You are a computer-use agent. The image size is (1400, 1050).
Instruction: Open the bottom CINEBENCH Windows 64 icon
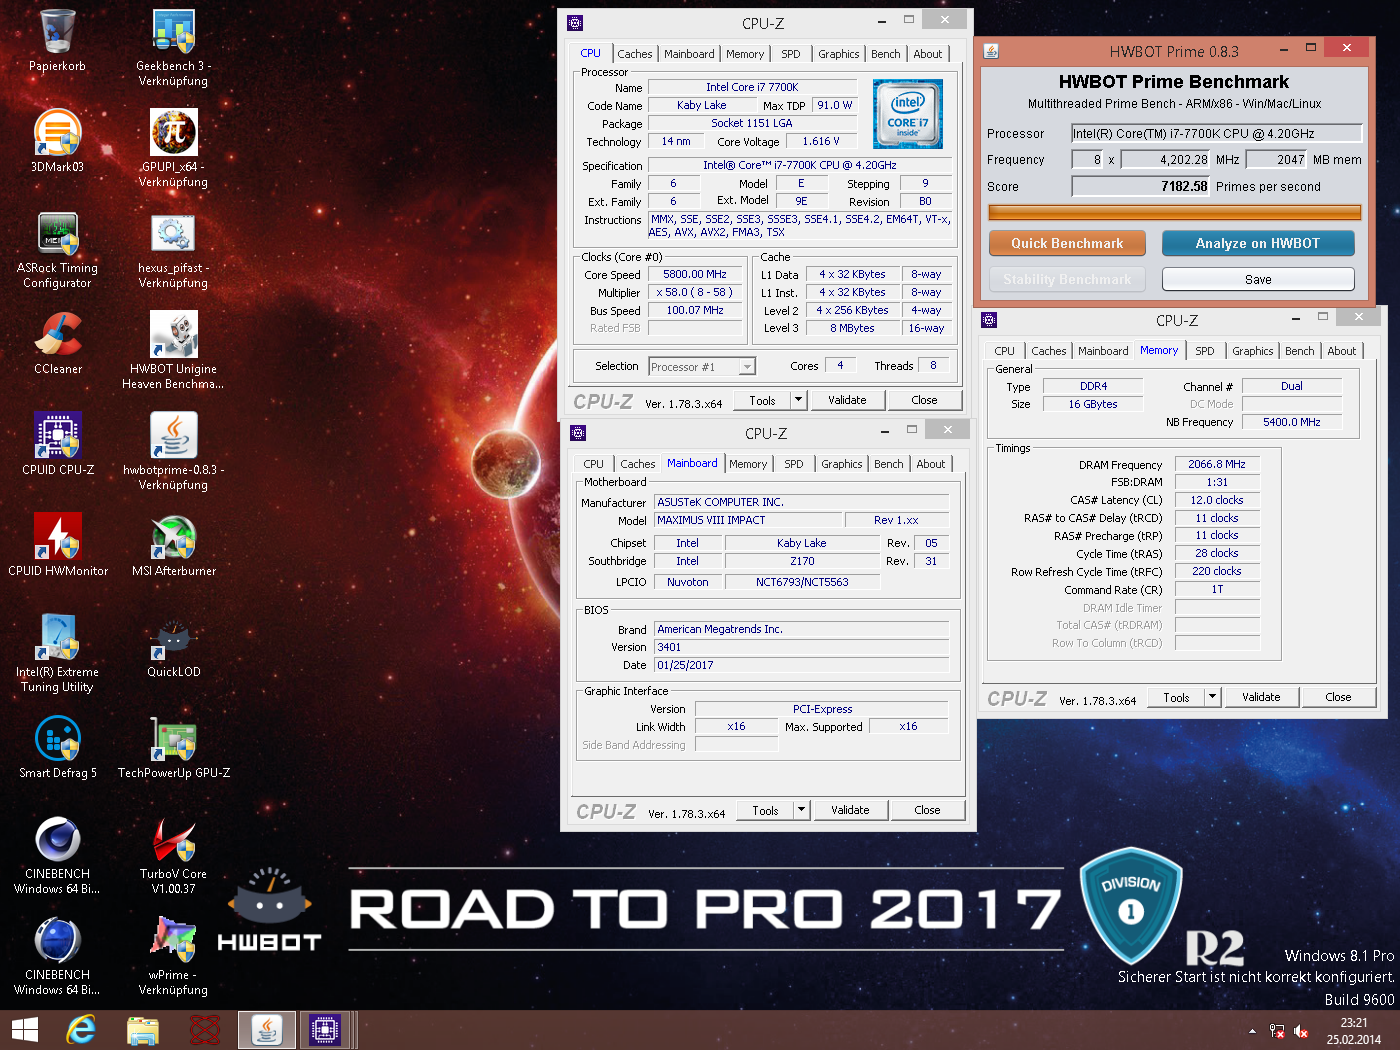pyautogui.click(x=58, y=941)
